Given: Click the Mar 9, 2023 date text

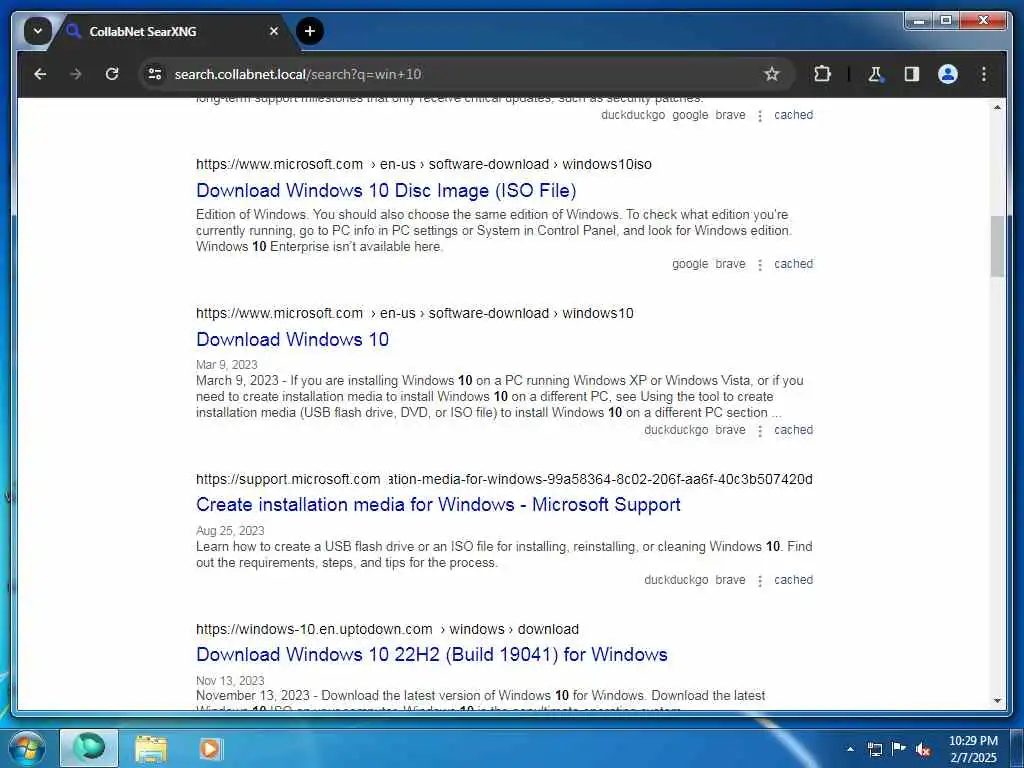Looking at the screenshot, I should pos(227,364).
